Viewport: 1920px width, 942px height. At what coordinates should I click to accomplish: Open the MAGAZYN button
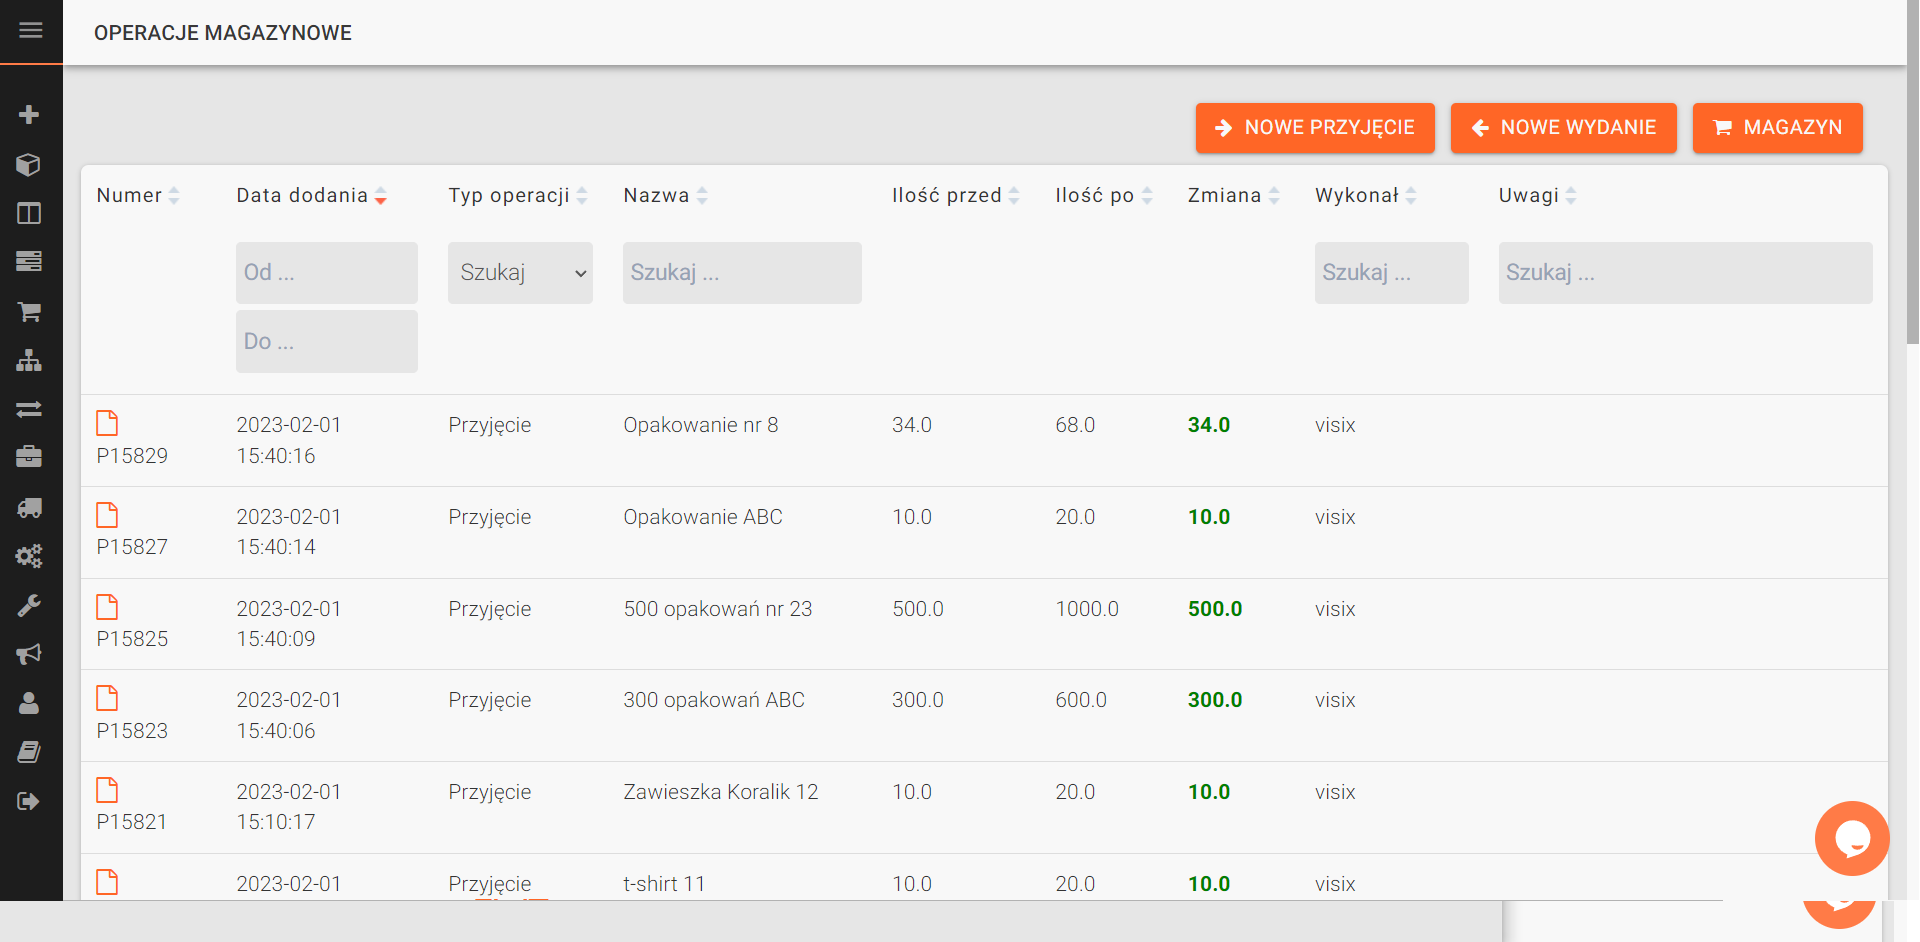tap(1777, 128)
